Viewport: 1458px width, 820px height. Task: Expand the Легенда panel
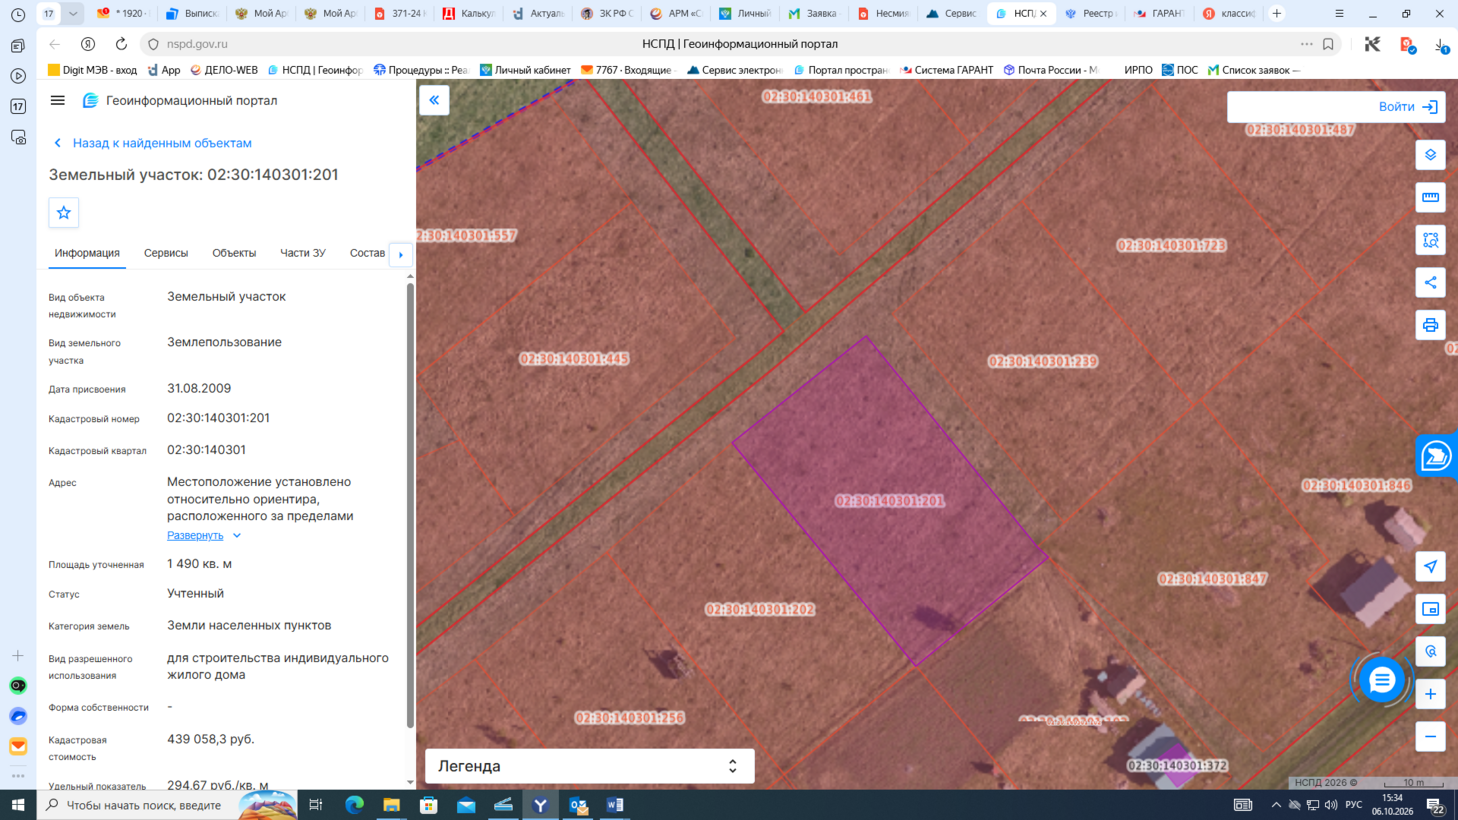tap(590, 766)
